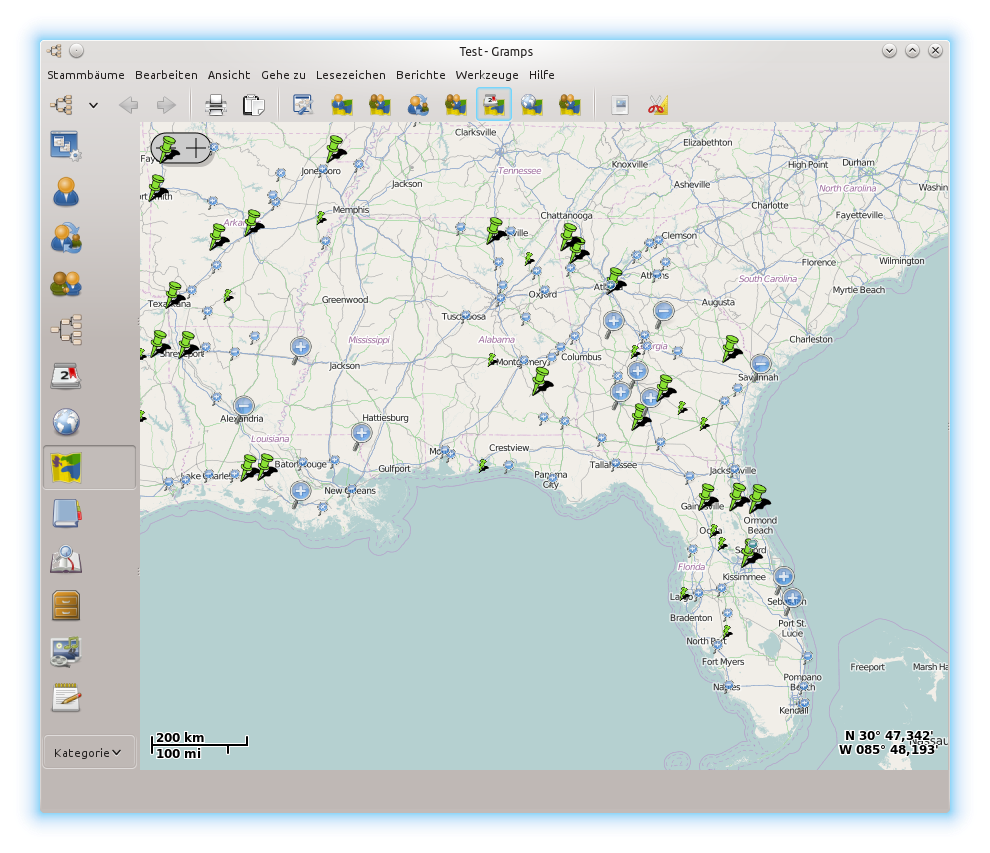
Task: Open the Berichte menu
Action: pos(420,75)
